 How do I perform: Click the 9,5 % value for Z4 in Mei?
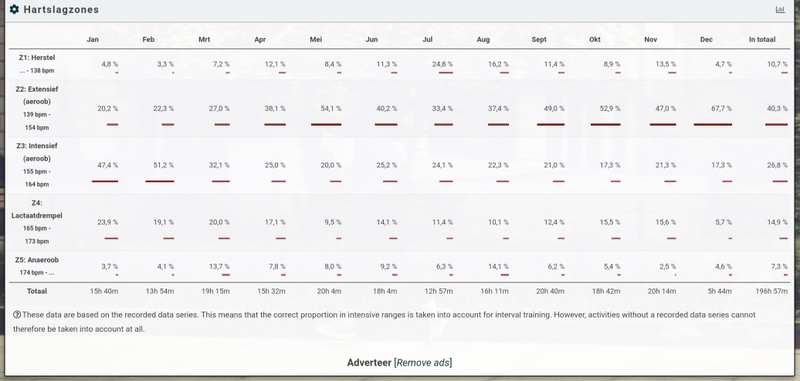pos(333,222)
